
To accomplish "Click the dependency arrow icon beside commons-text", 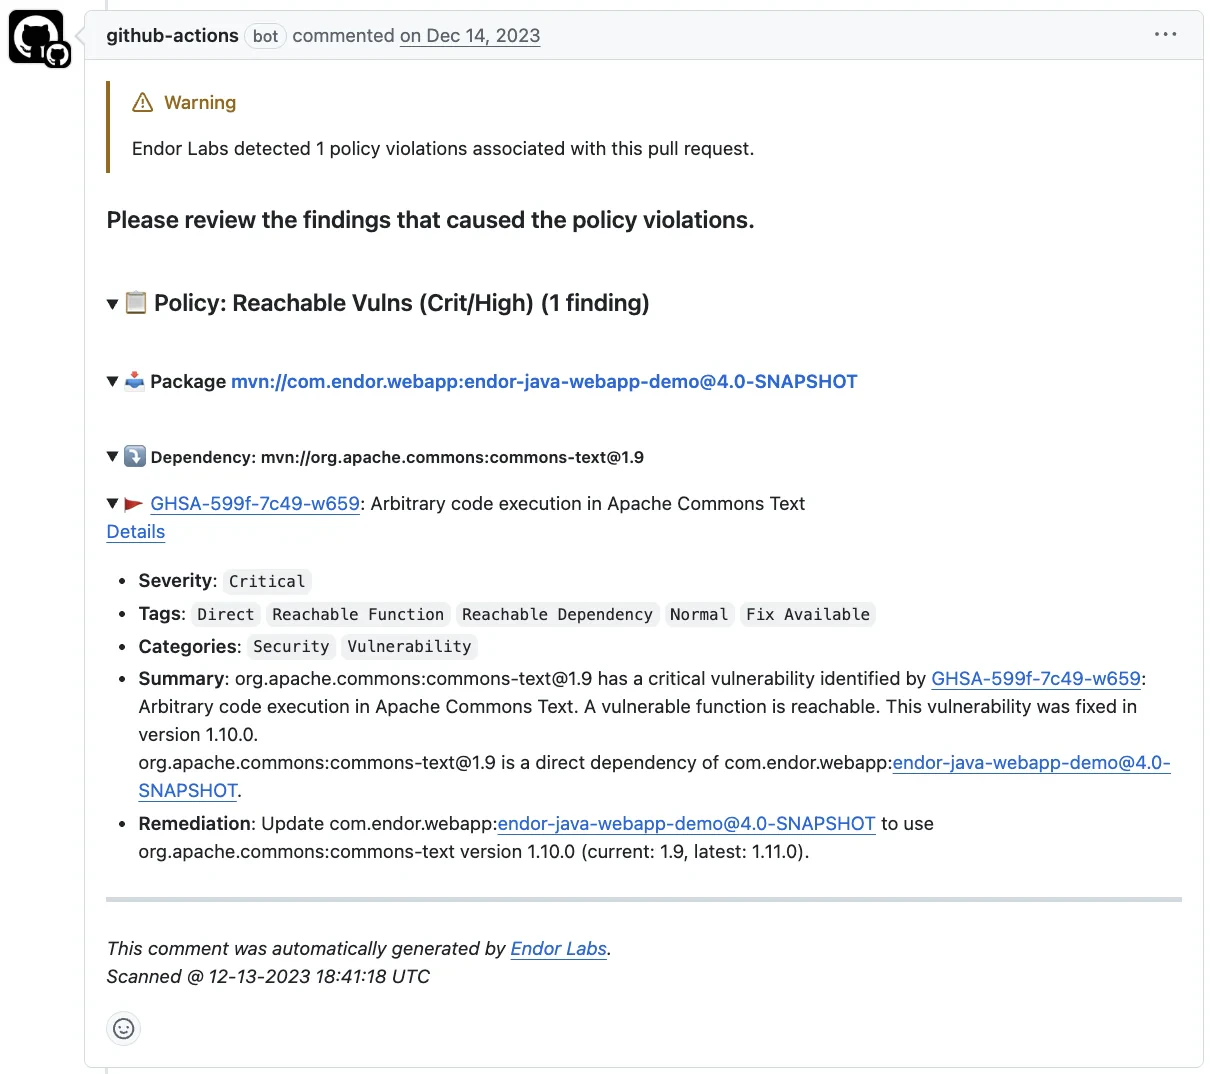I will click(137, 456).
